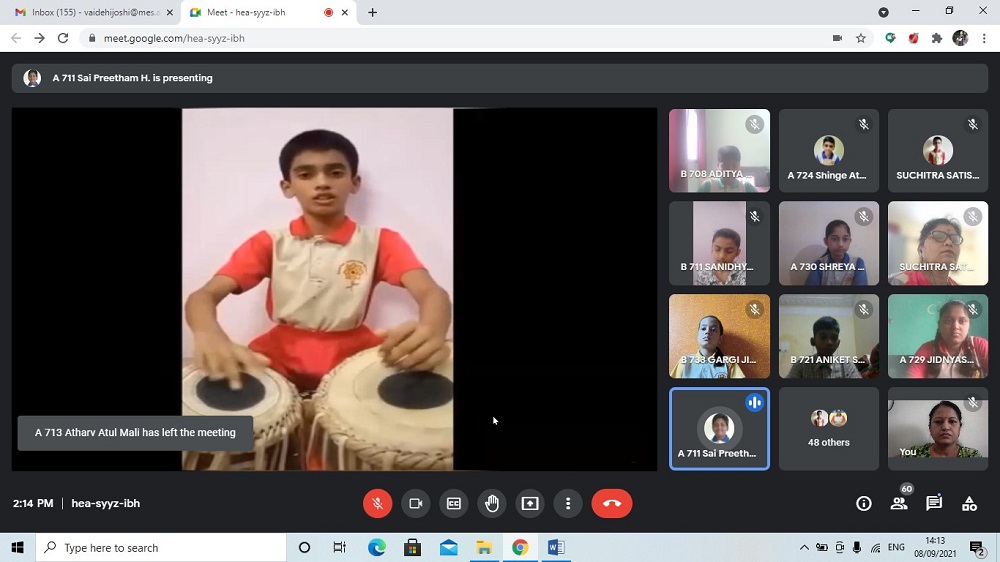Turn on closed captions
This screenshot has height=562, width=1000.
[x=453, y=503]
